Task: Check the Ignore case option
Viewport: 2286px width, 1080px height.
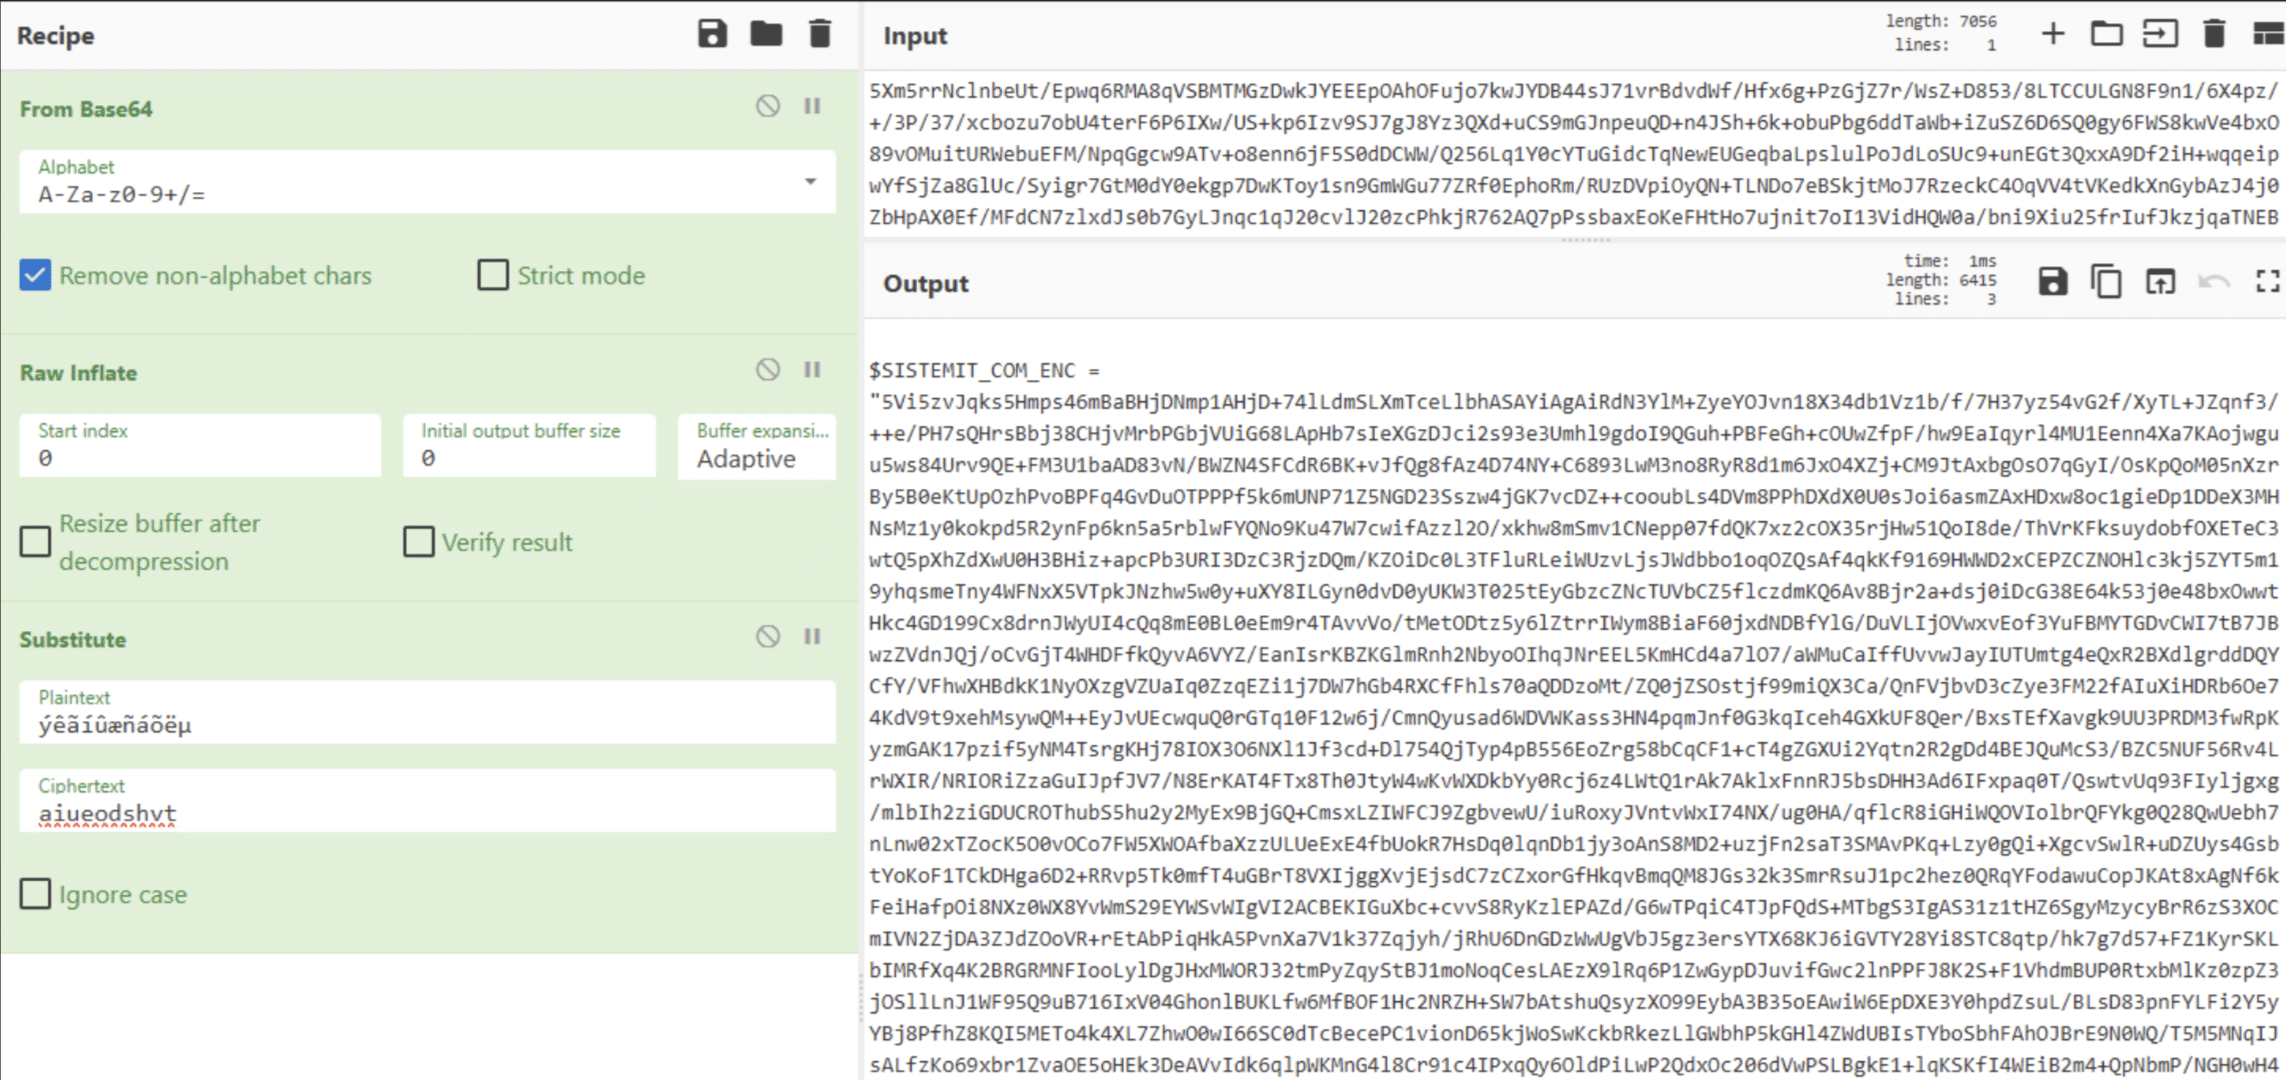Action: [35, 893]
